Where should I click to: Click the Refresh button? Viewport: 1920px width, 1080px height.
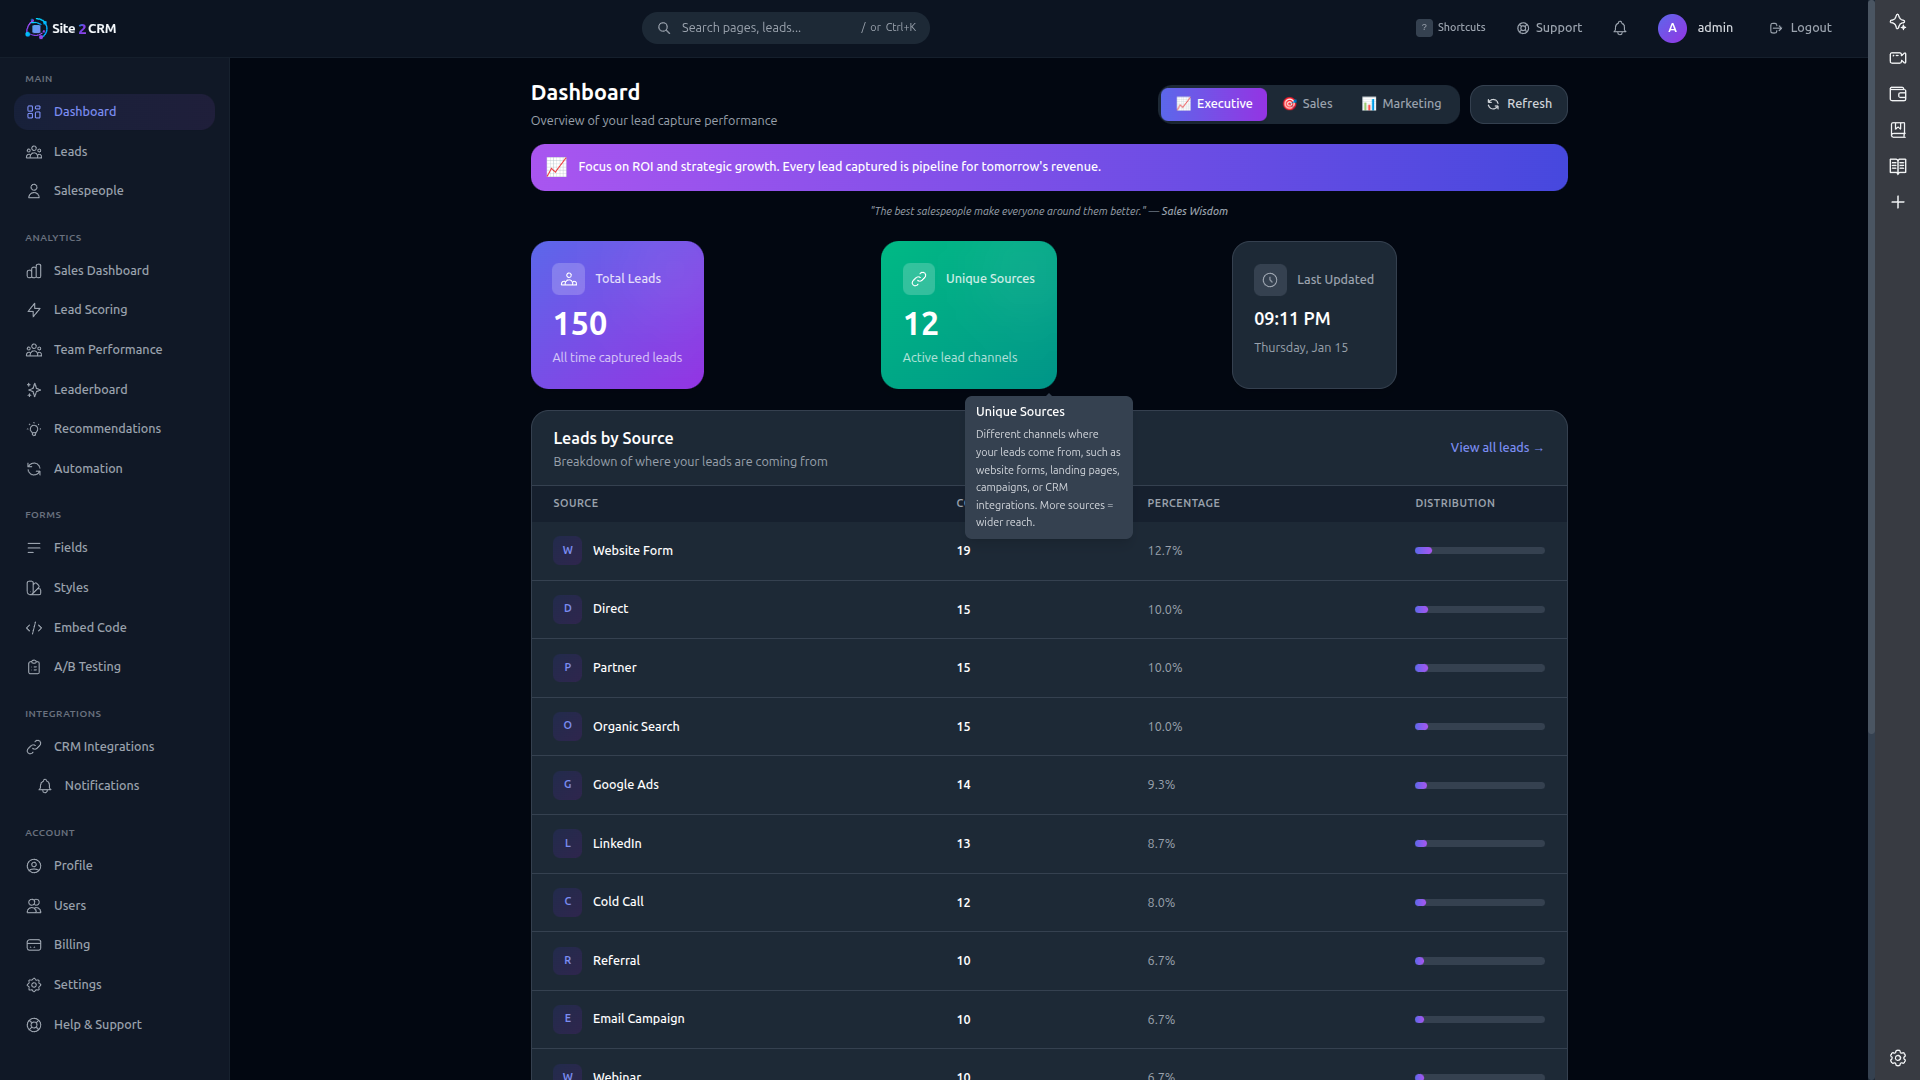tap(1519, 103)
